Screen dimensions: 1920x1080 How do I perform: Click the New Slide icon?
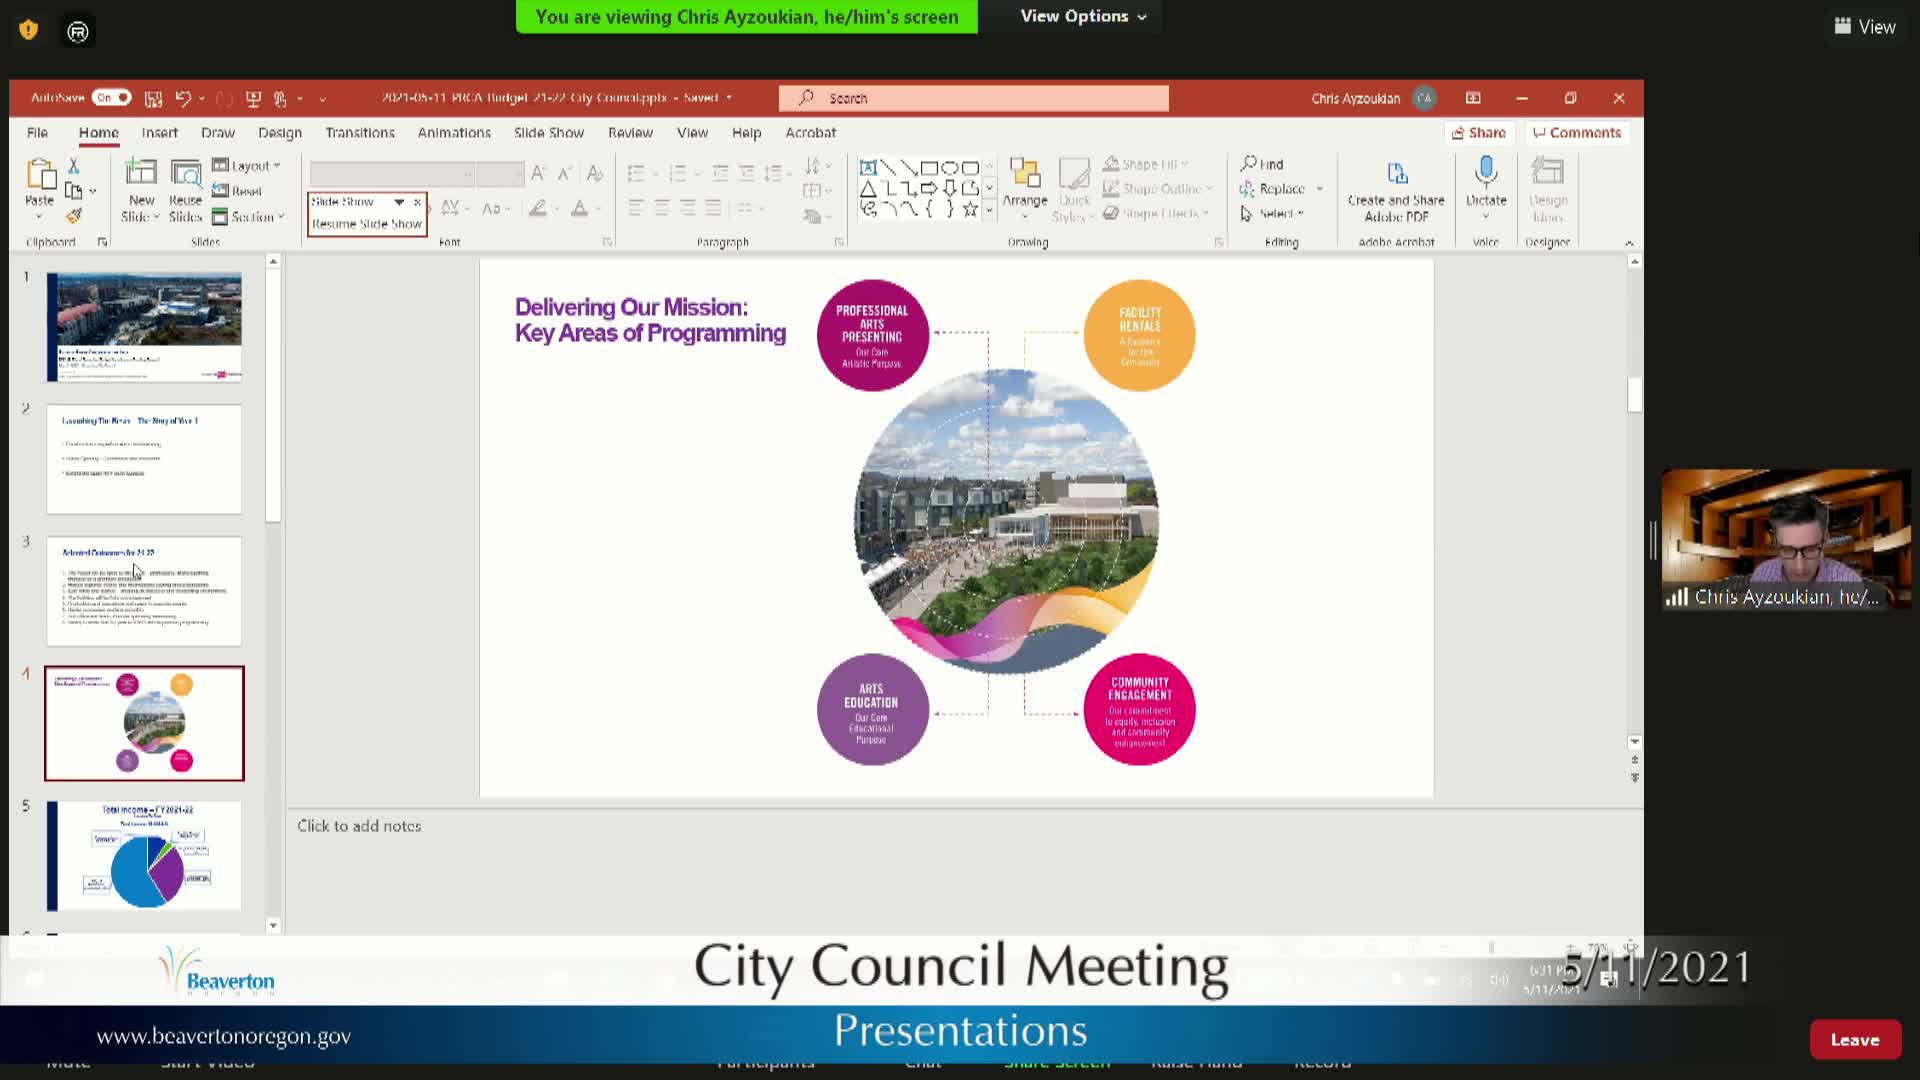coord(141,173)
